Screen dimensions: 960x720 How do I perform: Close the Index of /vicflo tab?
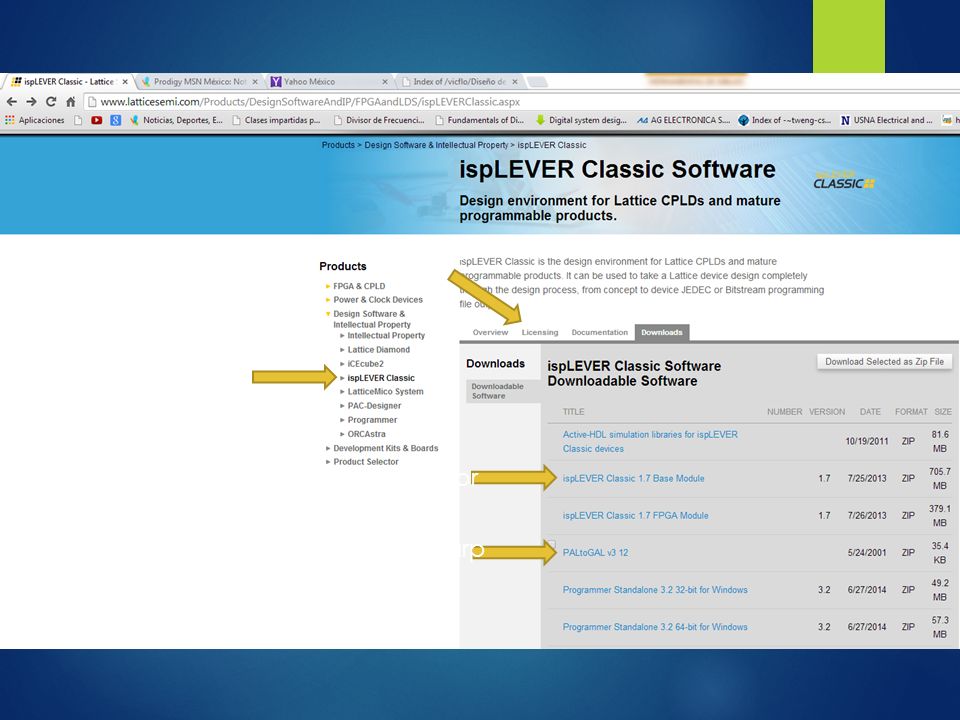[515, 81]
